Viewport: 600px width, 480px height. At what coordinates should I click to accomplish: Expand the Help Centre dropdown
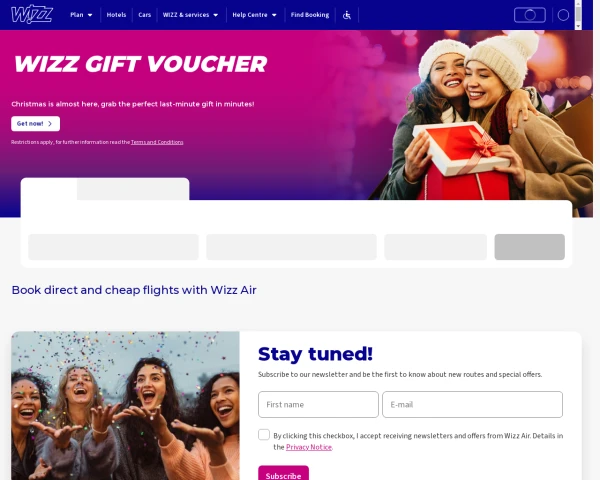pos(254,15)
